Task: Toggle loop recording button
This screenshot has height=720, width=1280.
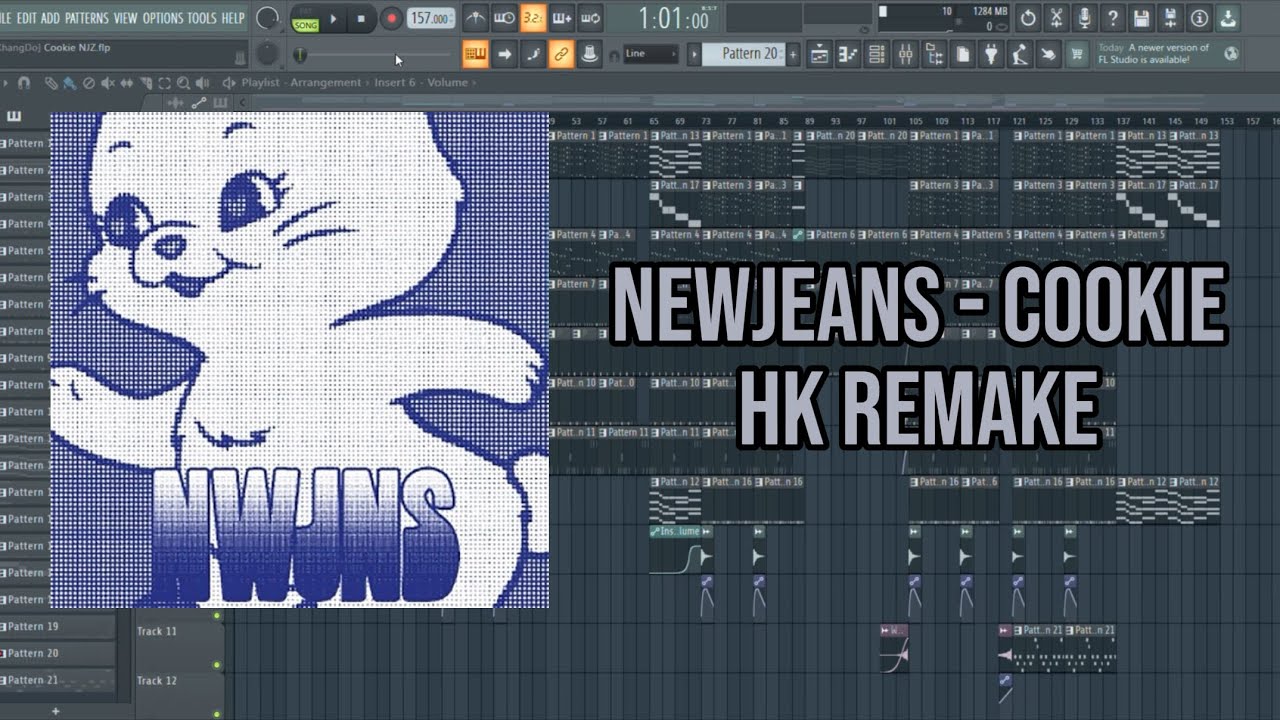Action: coord(590,18)
